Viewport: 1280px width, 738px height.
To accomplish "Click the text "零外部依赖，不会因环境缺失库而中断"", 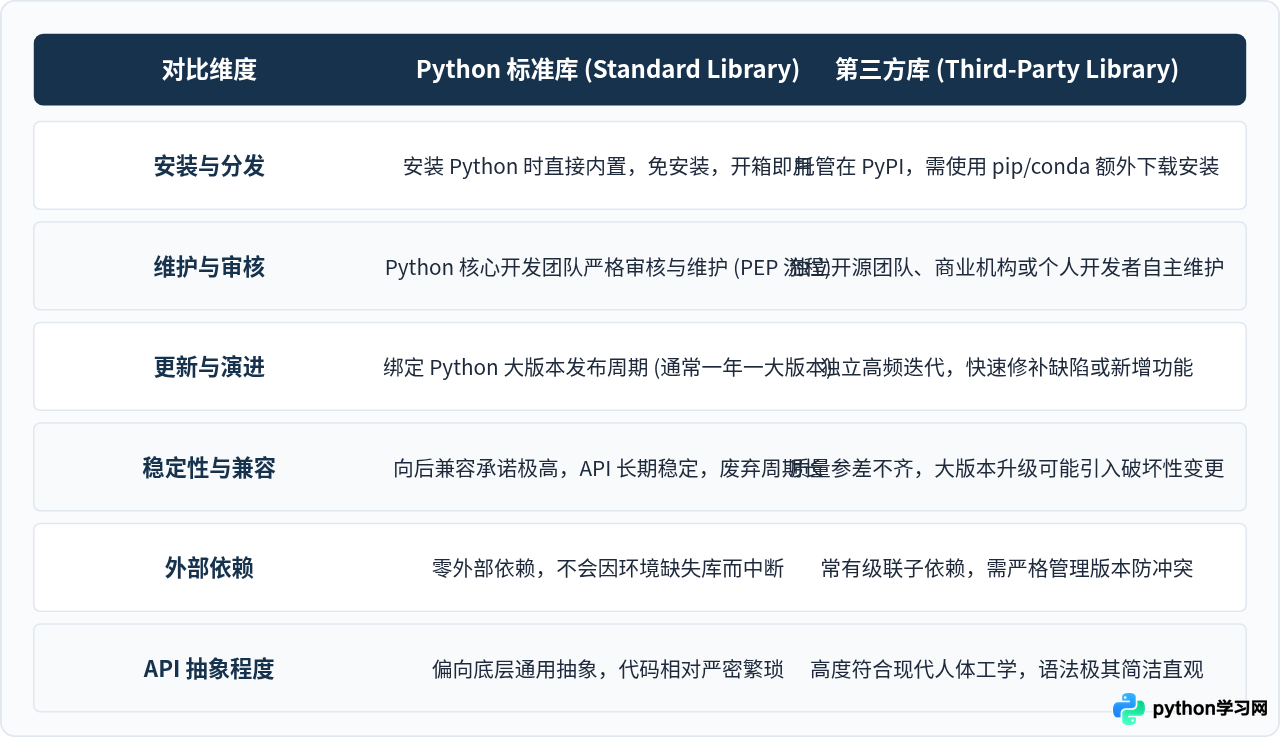I will coord(608,569).
